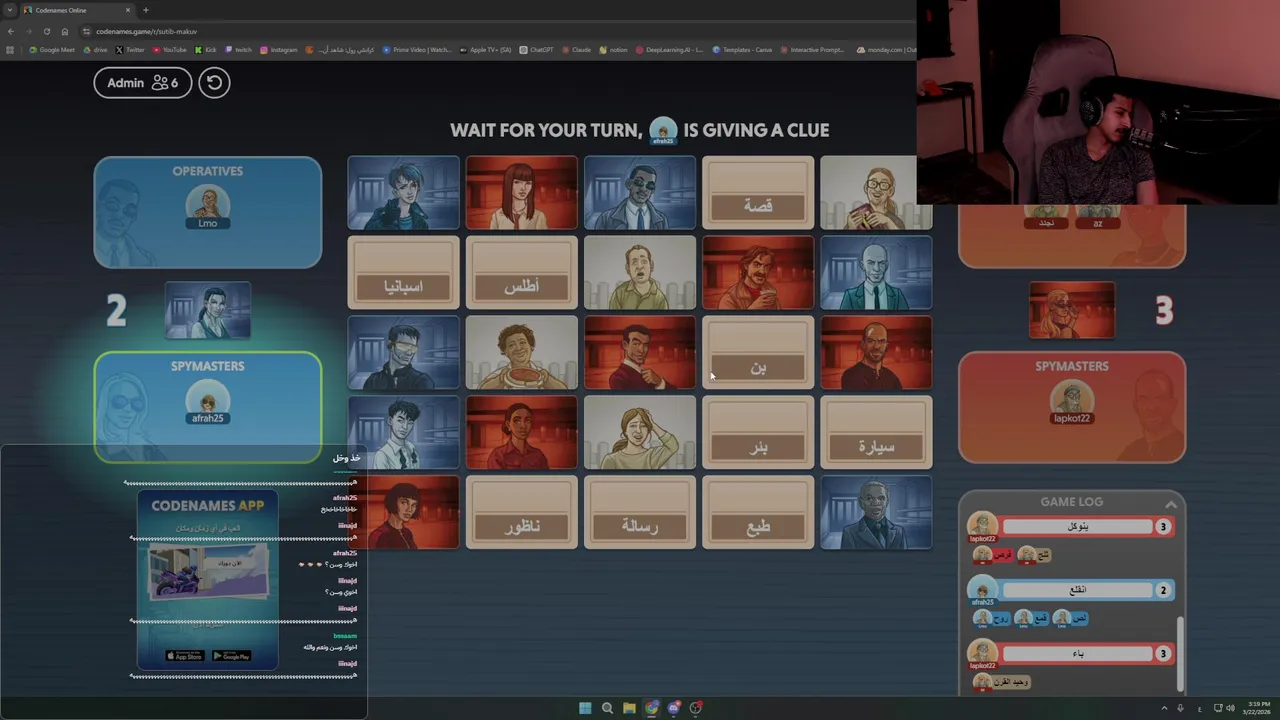1280x720 pixels.
Task: Open the ChatGPT bookmark
Action: [536, 50]
